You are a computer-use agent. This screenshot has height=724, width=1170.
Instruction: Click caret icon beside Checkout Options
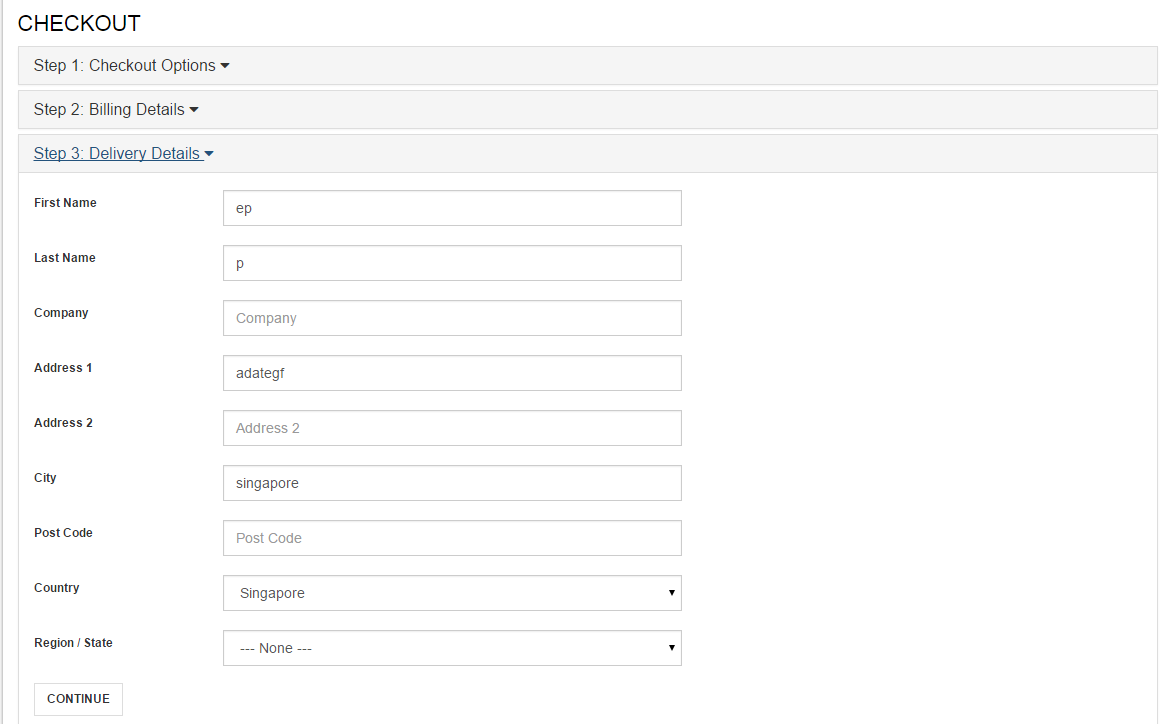(x=225, y=66)
